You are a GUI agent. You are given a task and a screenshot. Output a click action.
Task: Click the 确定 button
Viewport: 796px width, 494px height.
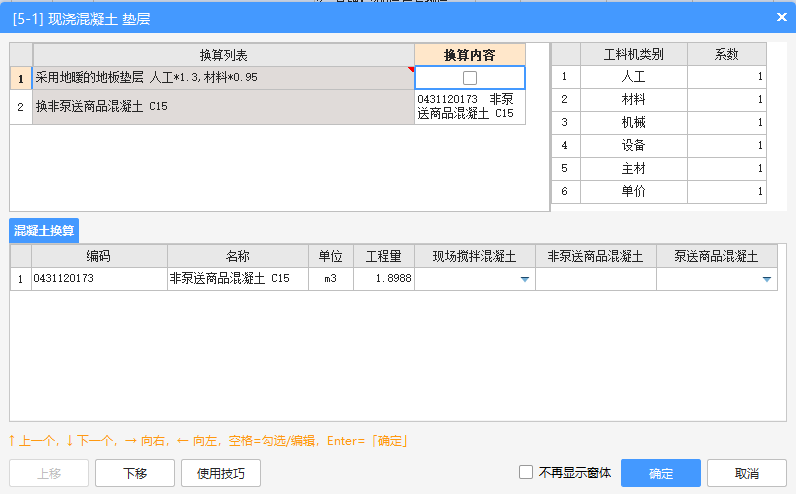click(x=661, y=473)
